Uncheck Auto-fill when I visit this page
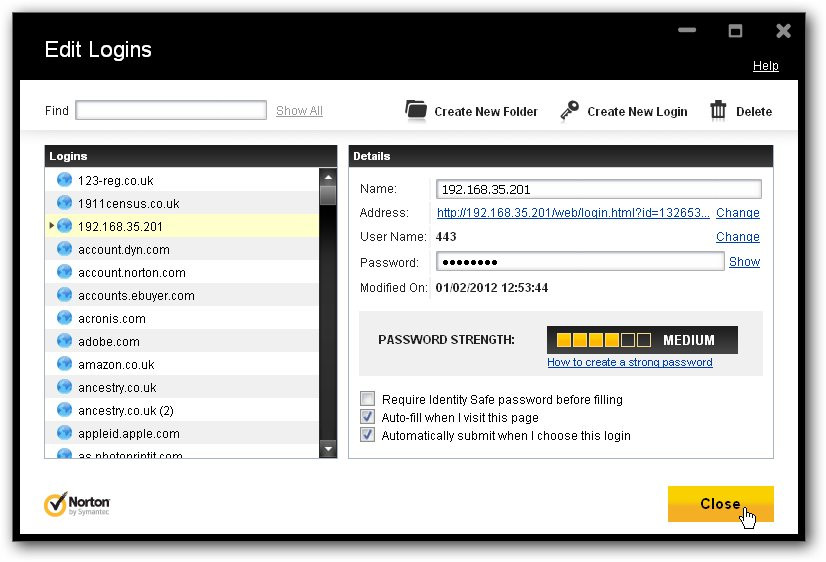Viewport: 826px width, 562px height. 367,417
